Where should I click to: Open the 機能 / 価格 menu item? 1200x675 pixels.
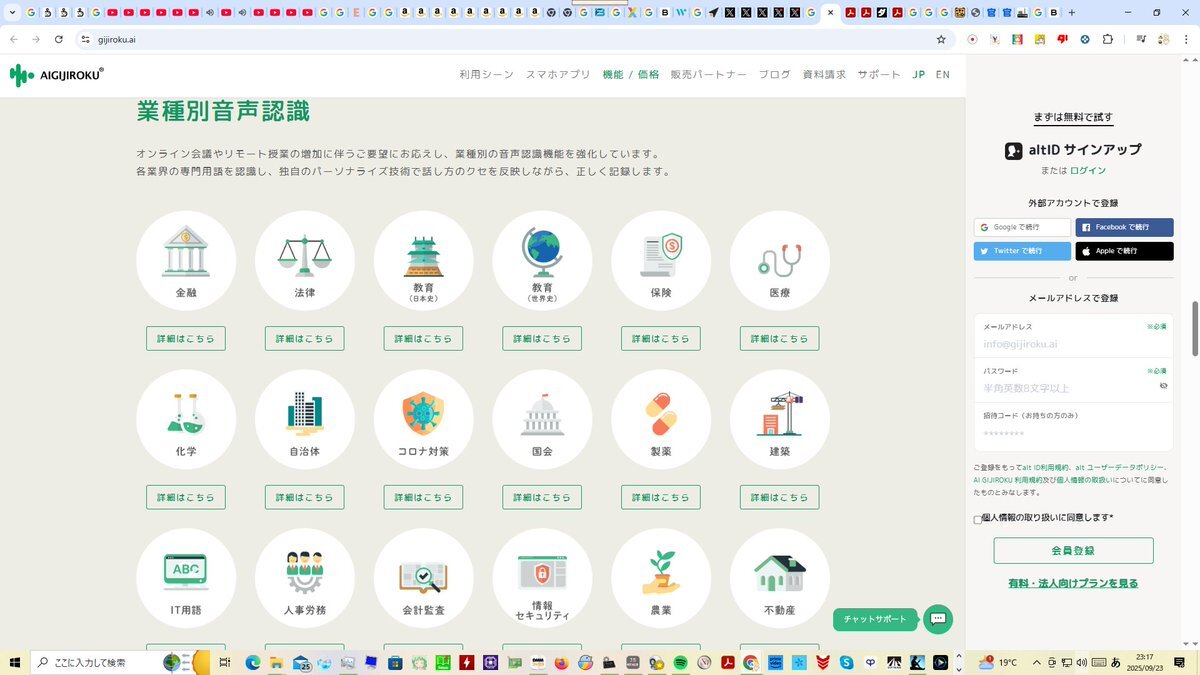pyautogui.click(x=630, y=75)
